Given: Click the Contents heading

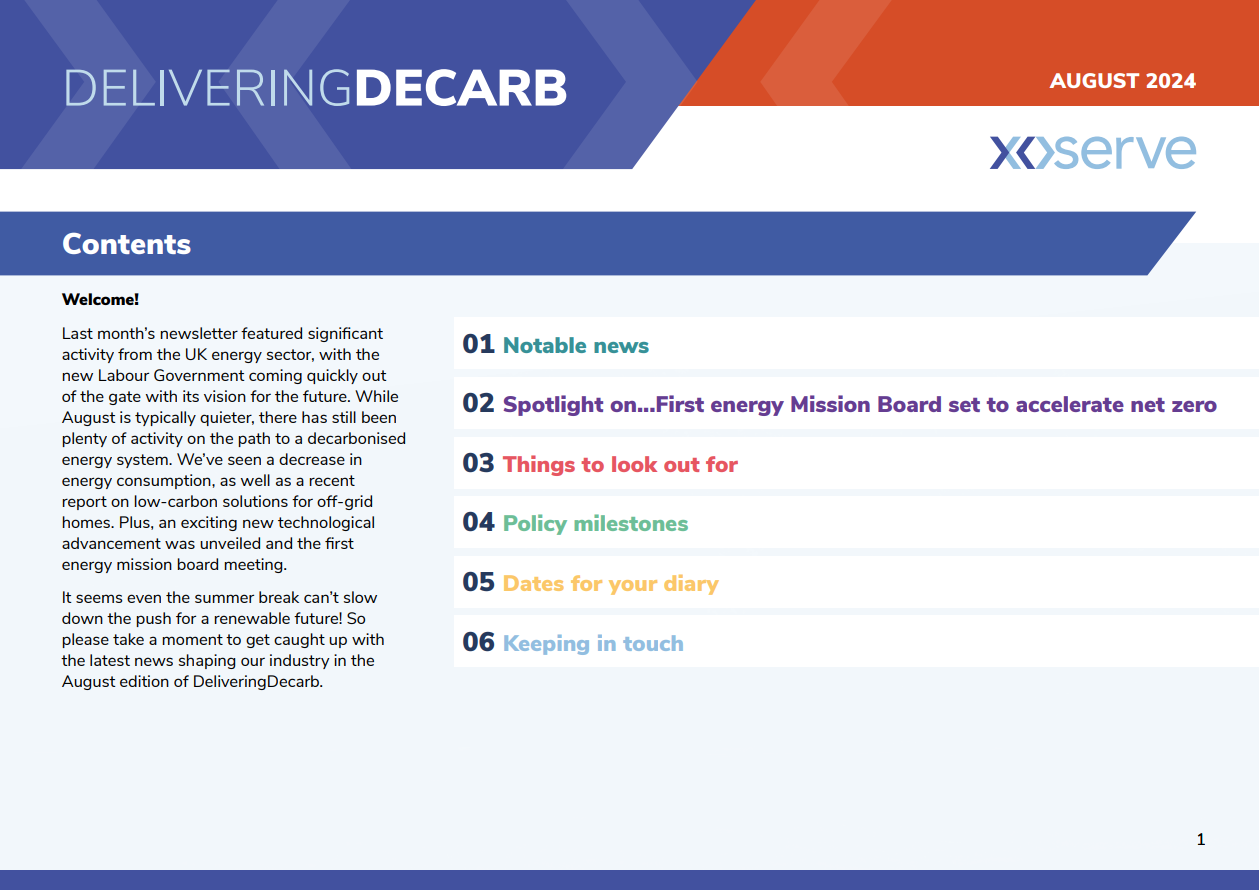Looking at the screenshot, I should click(126, 244).
